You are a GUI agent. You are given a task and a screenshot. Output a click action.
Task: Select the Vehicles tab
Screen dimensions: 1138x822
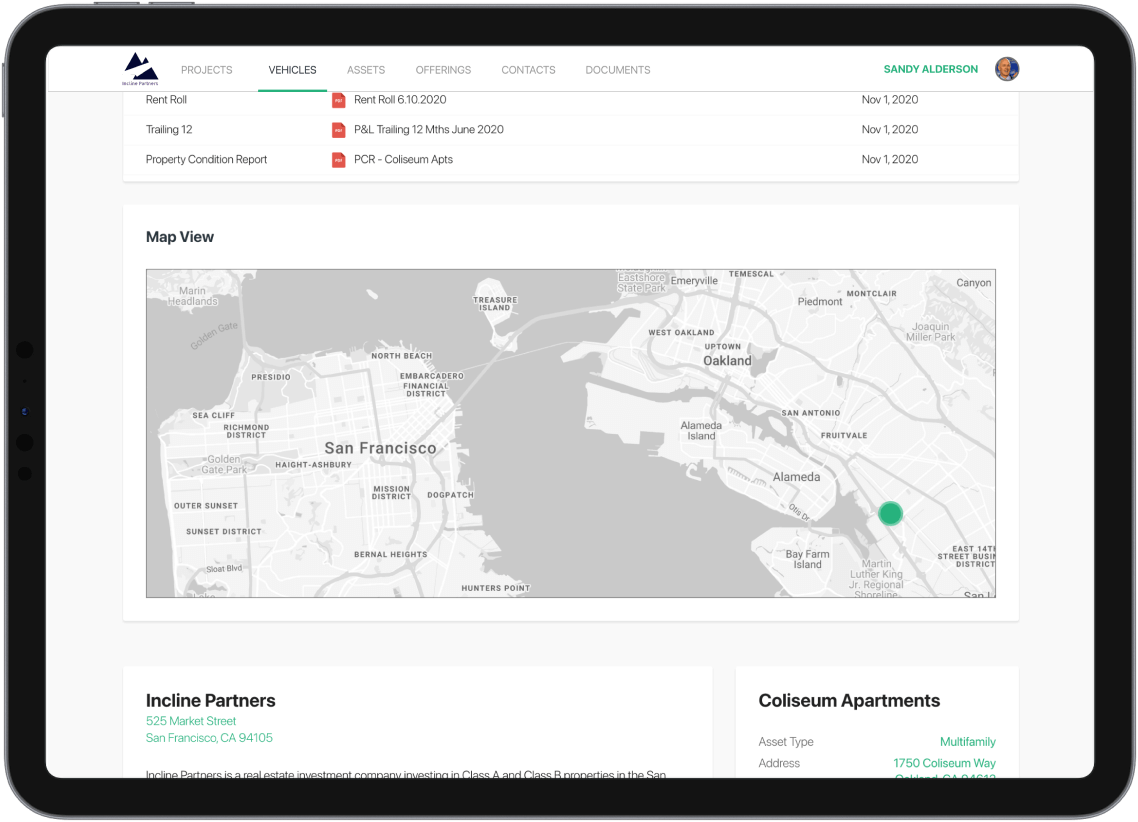pos(292,70)
